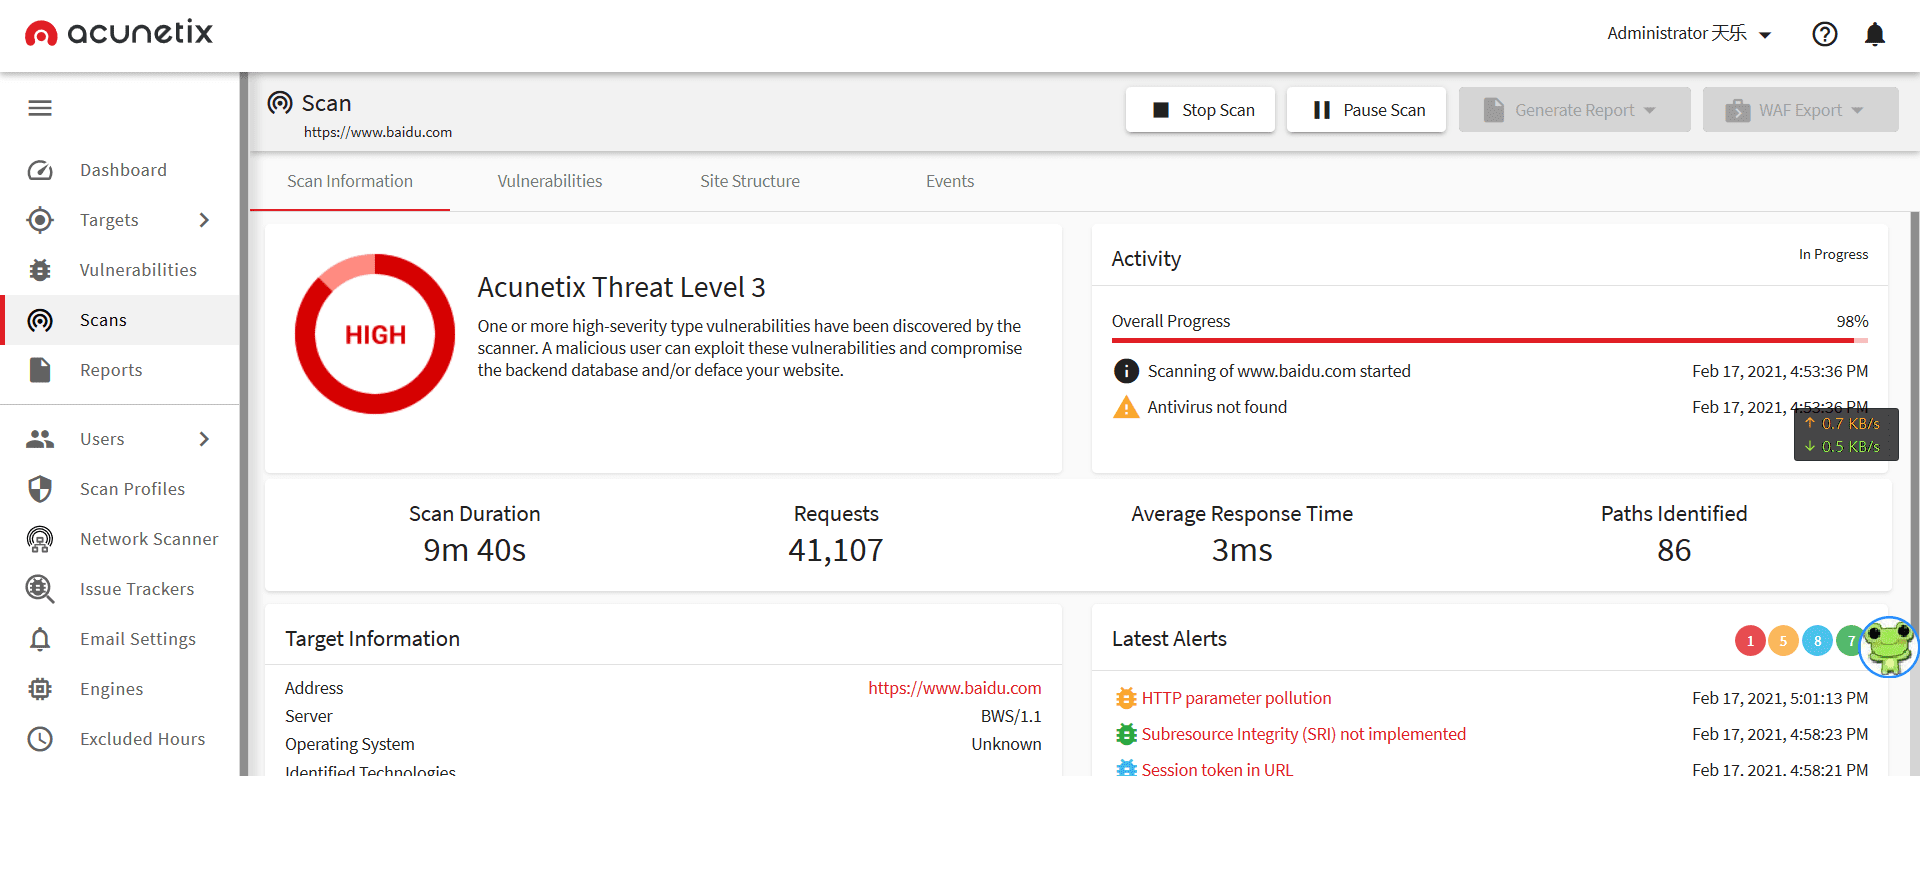Image resolution: width=1920 pixels, height=876 pixels.
Task: Click the Excluded Hours clock icon
Action: pyautogui.click(x=40, y=739)
